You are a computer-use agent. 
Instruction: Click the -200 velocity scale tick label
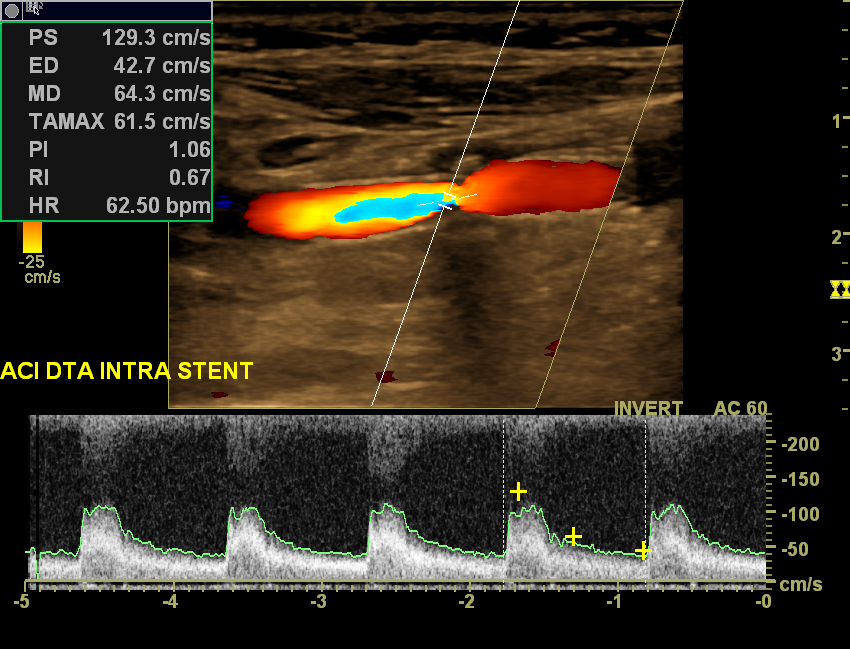(800, 444)
